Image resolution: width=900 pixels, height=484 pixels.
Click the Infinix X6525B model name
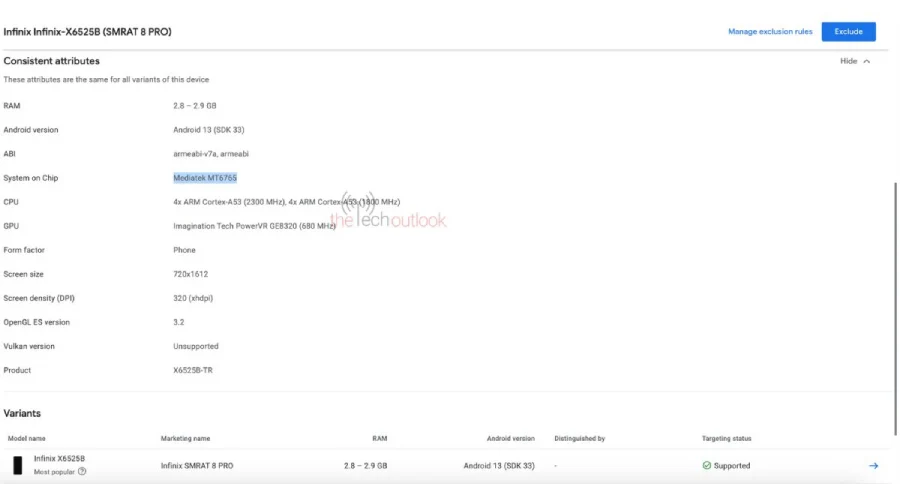[59, 458]
